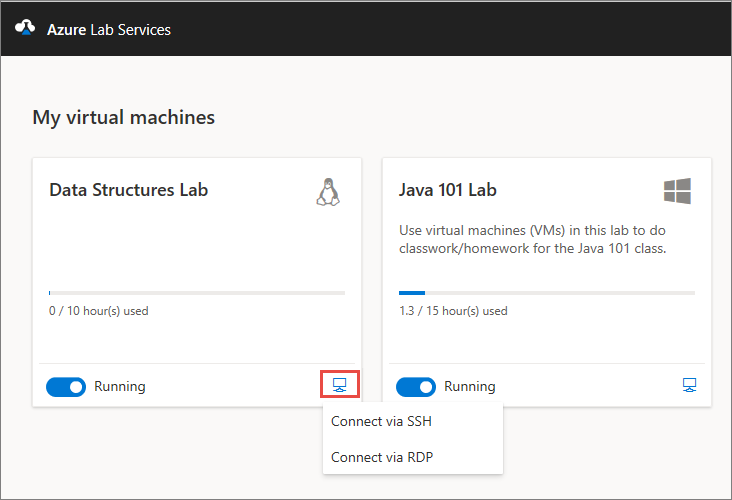Click the My virtual machines heading

pyautogui.click(x=123, y=118)
